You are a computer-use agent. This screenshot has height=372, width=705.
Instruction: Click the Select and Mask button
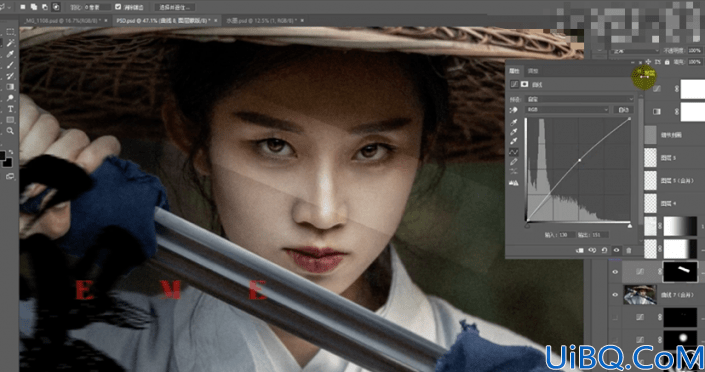click(174, 7)
